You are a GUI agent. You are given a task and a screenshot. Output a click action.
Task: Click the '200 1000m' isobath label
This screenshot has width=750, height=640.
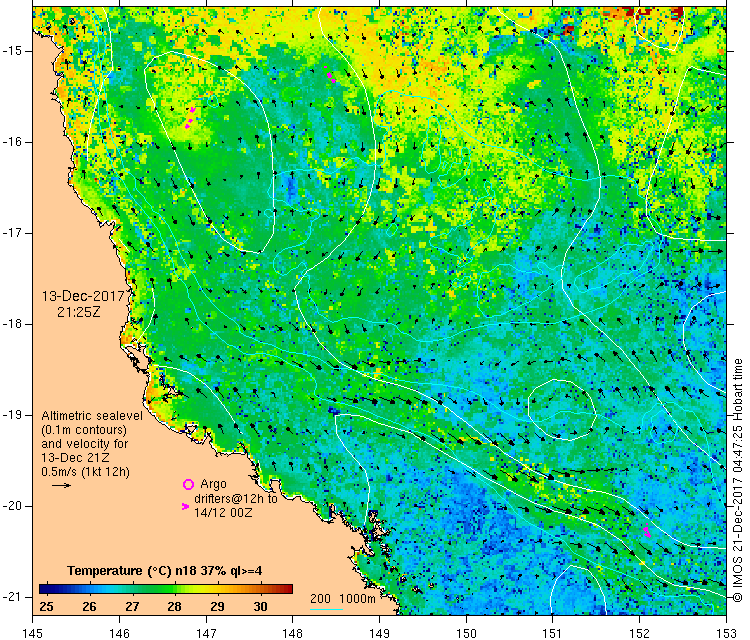[x=342, y=598]
